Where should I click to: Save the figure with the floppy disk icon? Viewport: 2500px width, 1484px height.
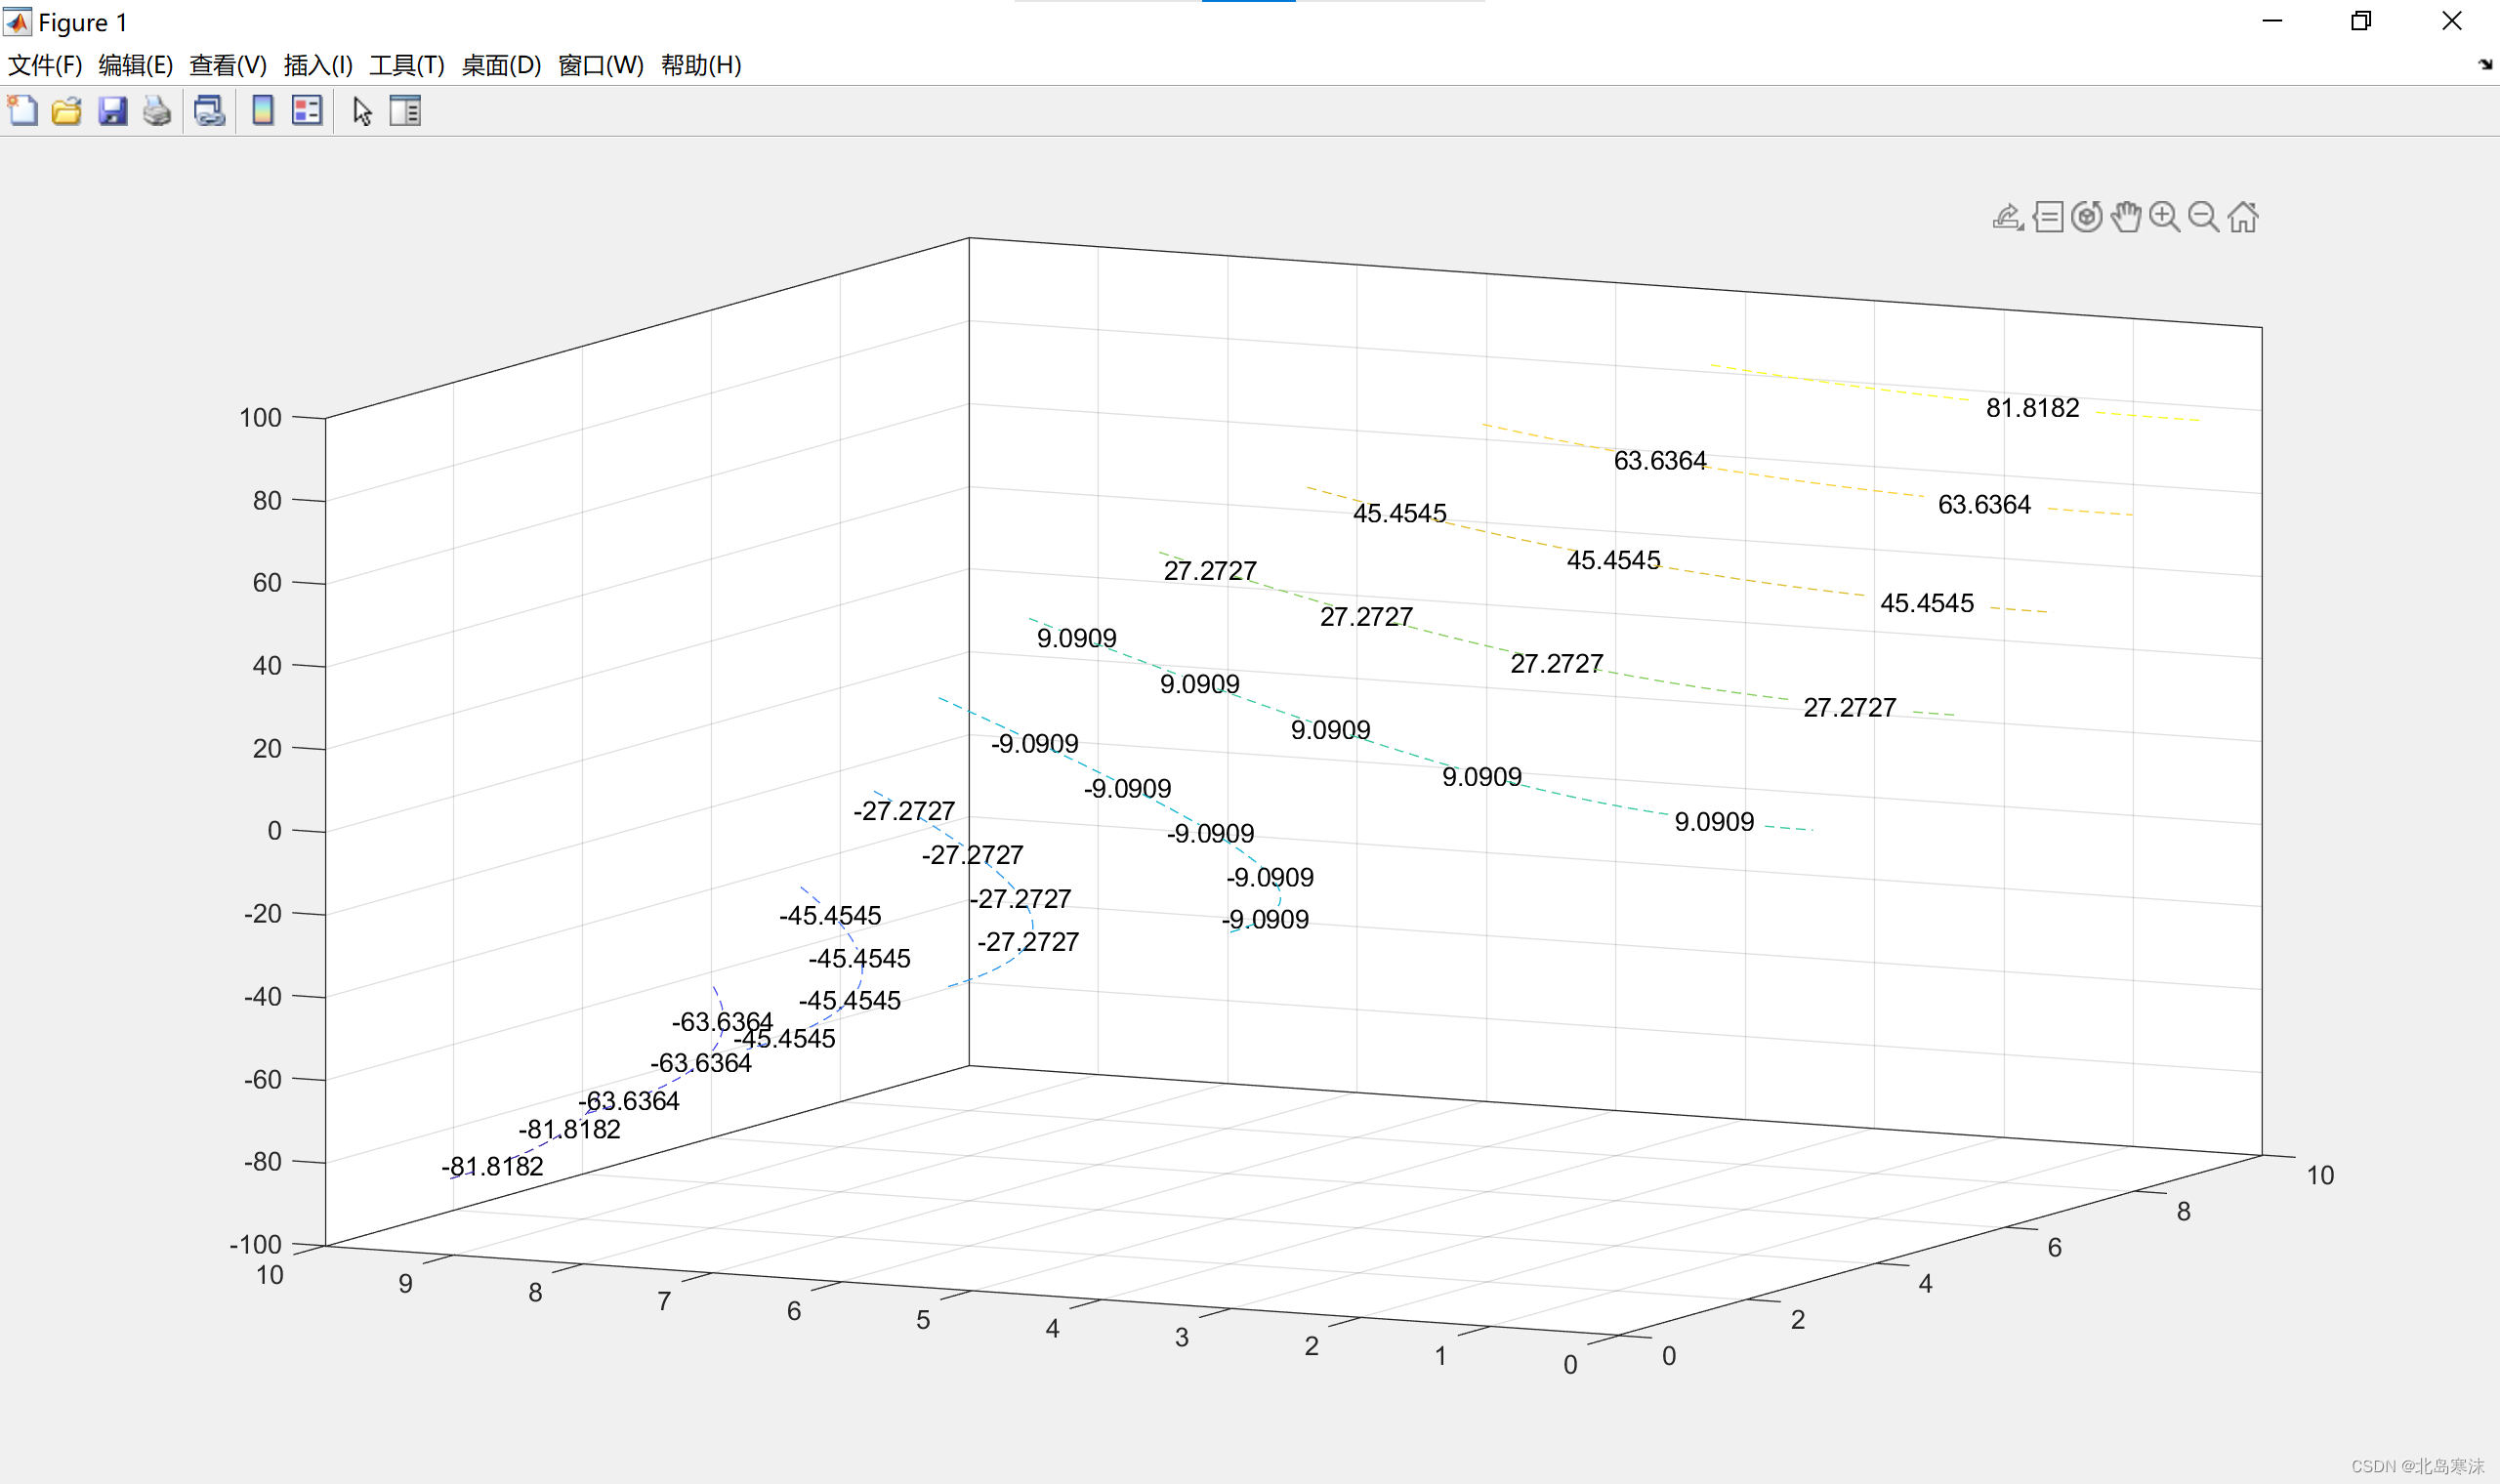[x=112, y=110]
